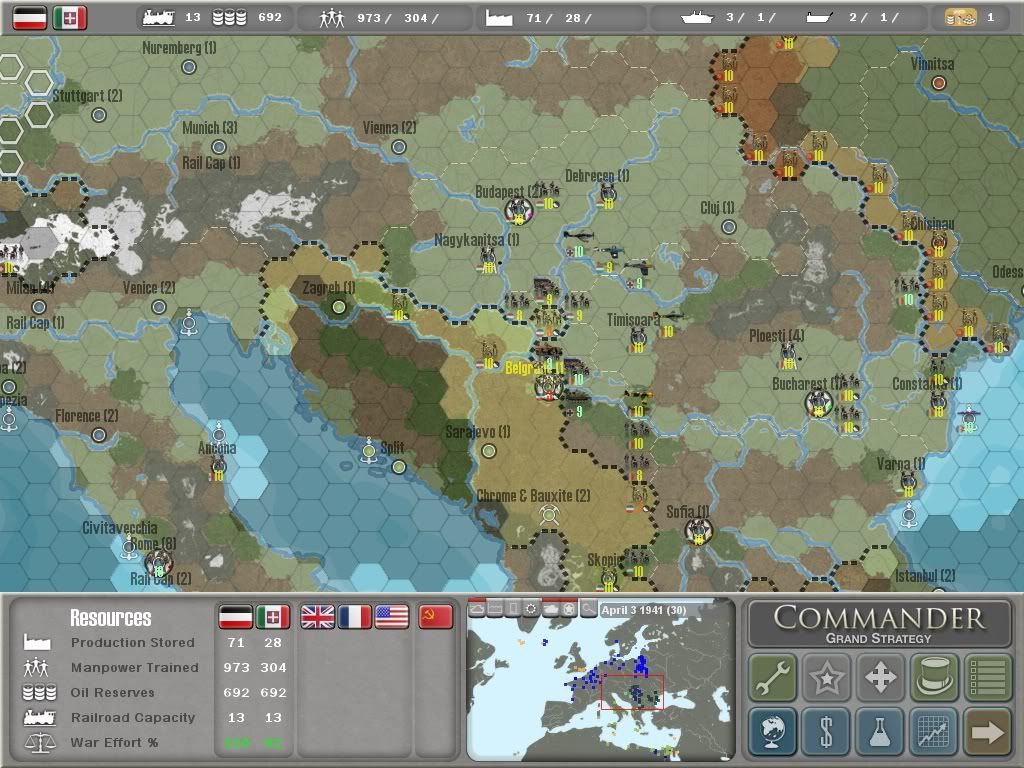
Task: Click the Split port anchor icon
Action: 369,451
